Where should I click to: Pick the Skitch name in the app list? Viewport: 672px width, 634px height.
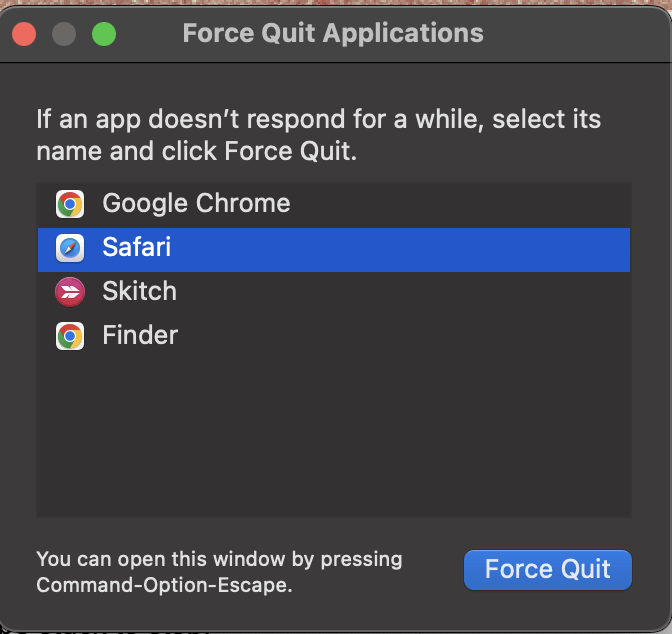click(x=140, y=291)
